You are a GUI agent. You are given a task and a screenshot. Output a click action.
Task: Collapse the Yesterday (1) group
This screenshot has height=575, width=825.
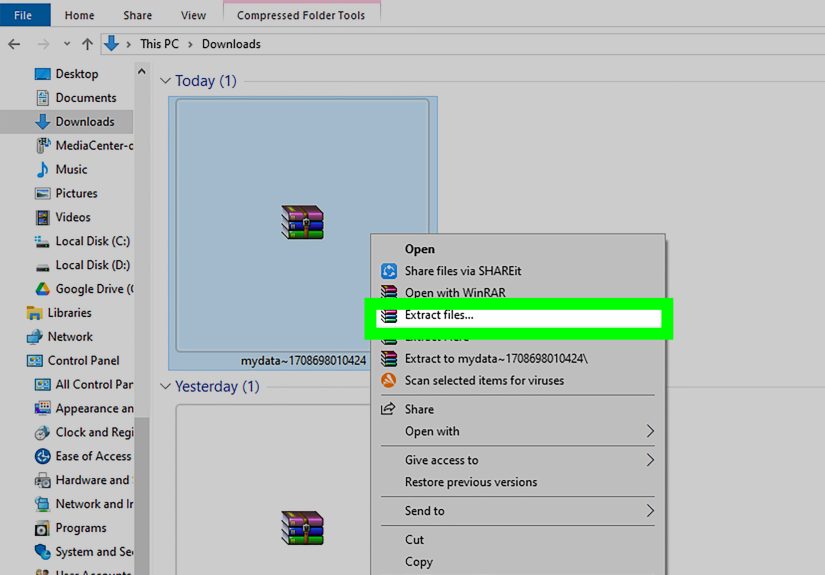click(x=165, y=387)
